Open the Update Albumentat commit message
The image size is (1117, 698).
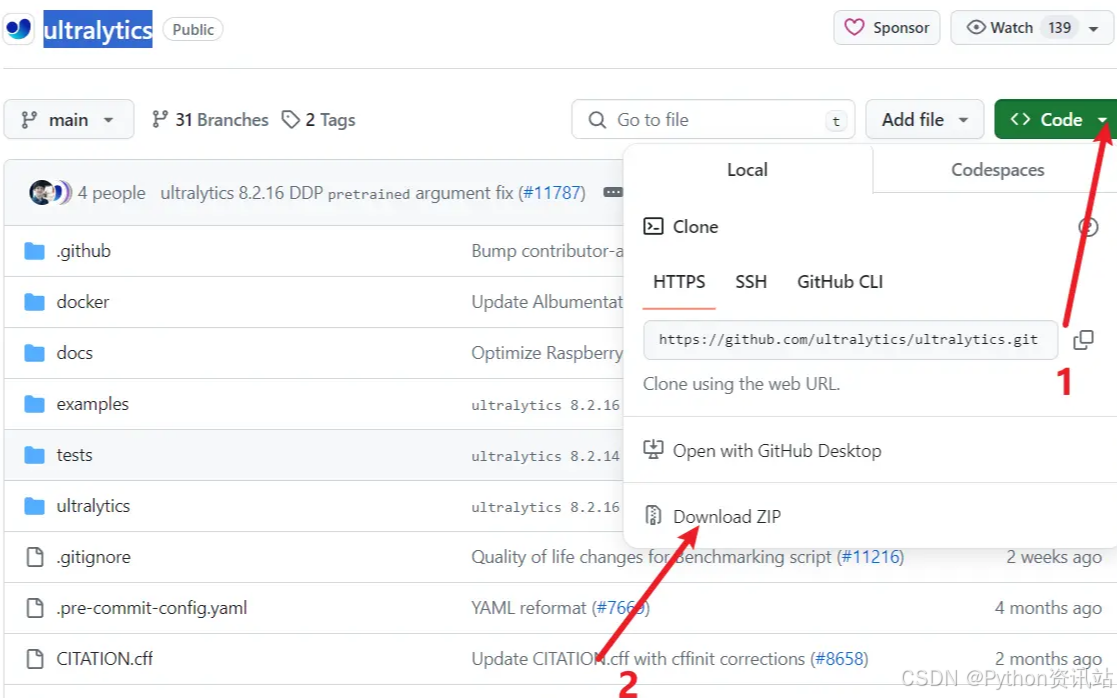(x=547, y=302)
